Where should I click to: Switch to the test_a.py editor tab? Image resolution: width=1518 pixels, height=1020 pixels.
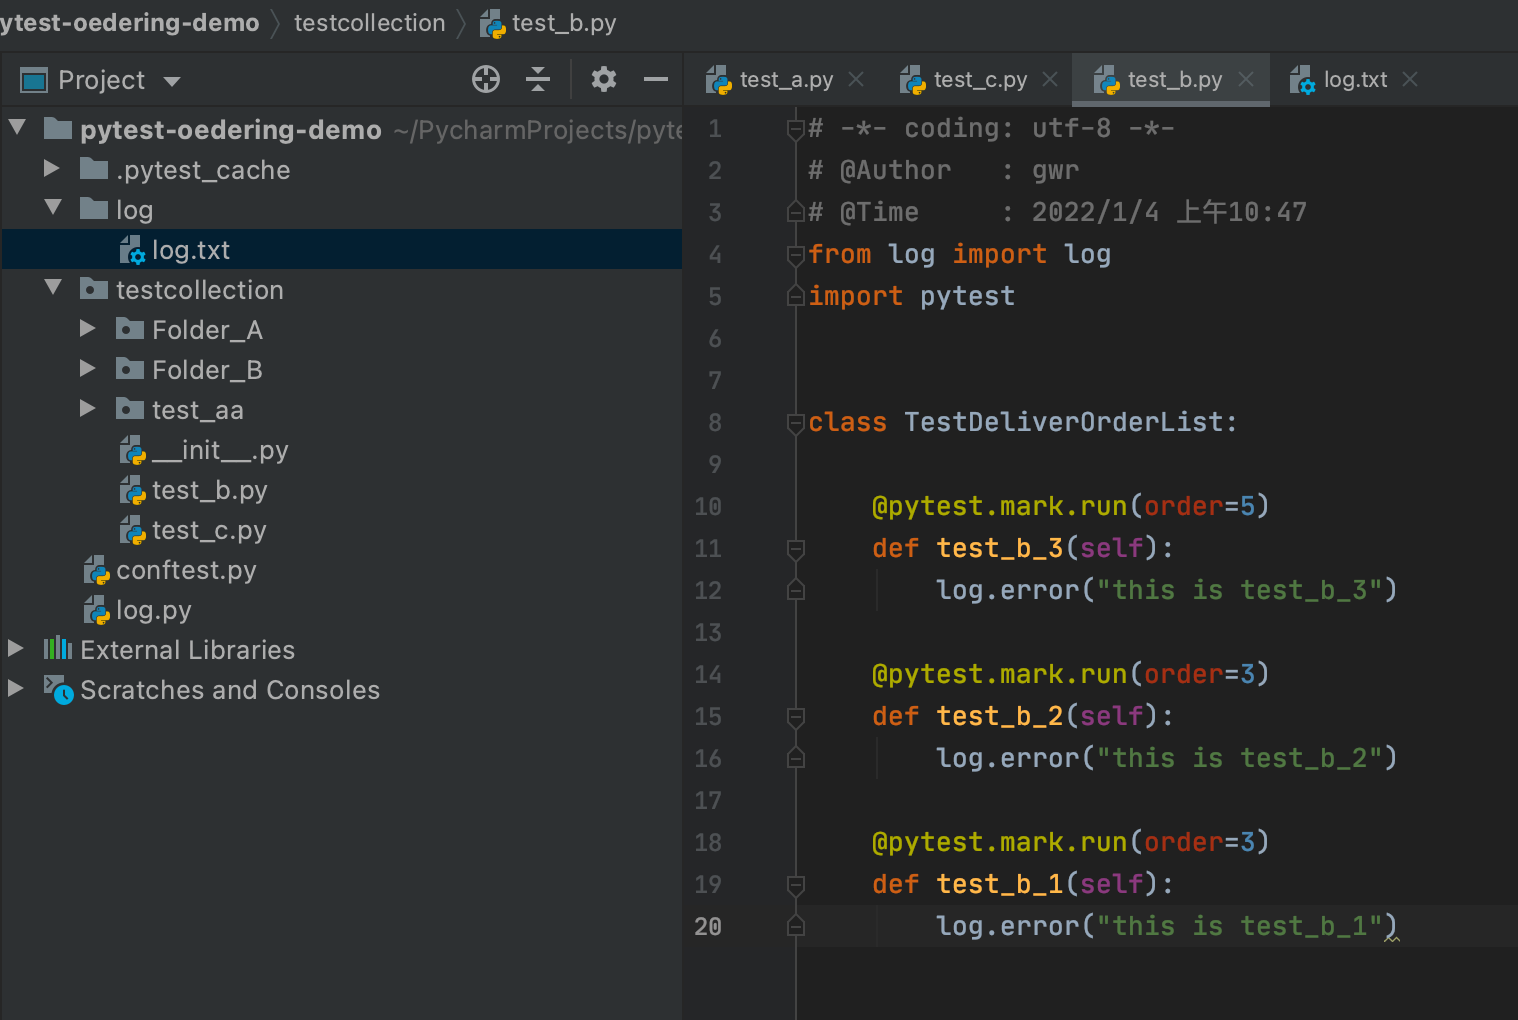pos(786,79)
